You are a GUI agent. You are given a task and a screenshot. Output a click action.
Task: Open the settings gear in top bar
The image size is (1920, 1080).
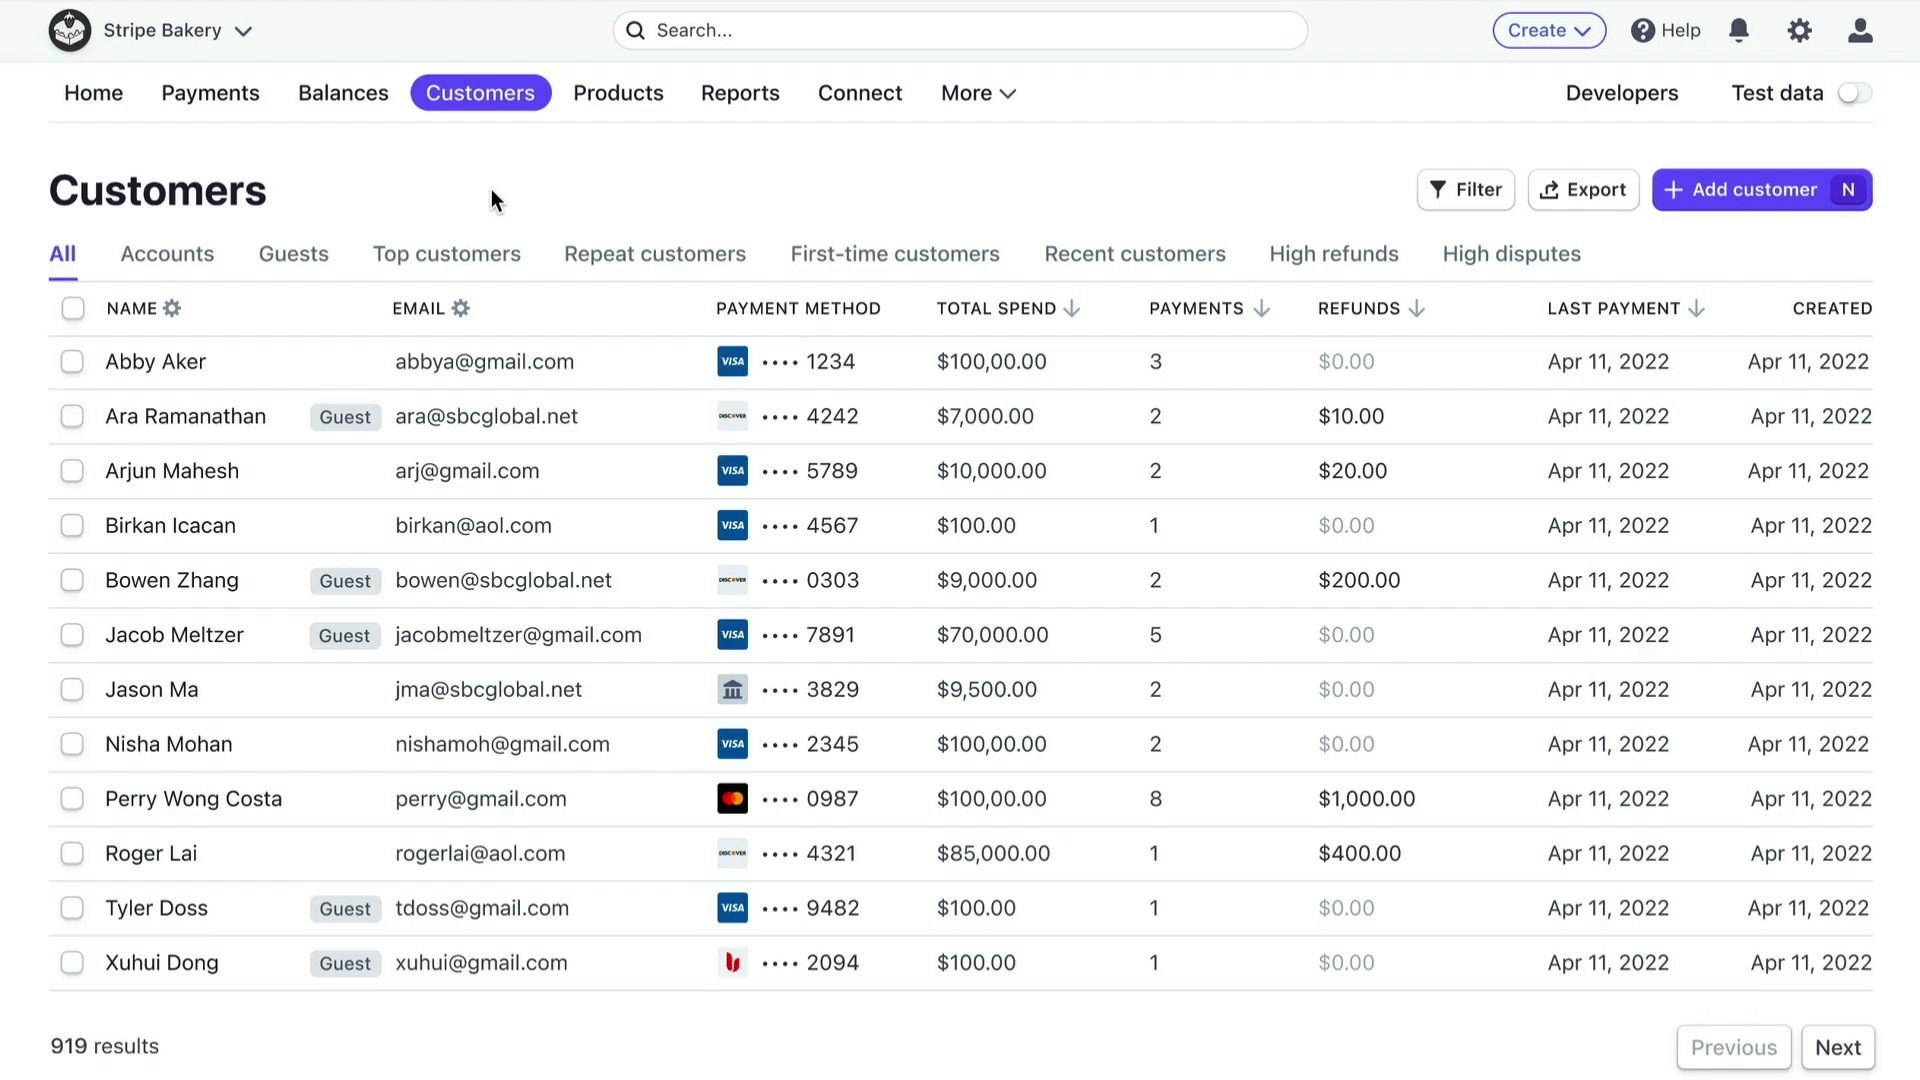point(1799,31)
